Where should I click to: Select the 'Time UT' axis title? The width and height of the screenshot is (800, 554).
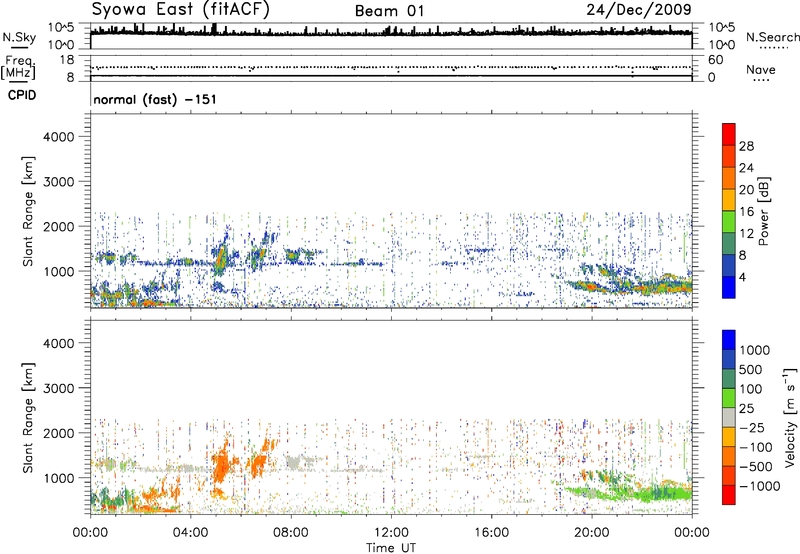tap(391, 548)
